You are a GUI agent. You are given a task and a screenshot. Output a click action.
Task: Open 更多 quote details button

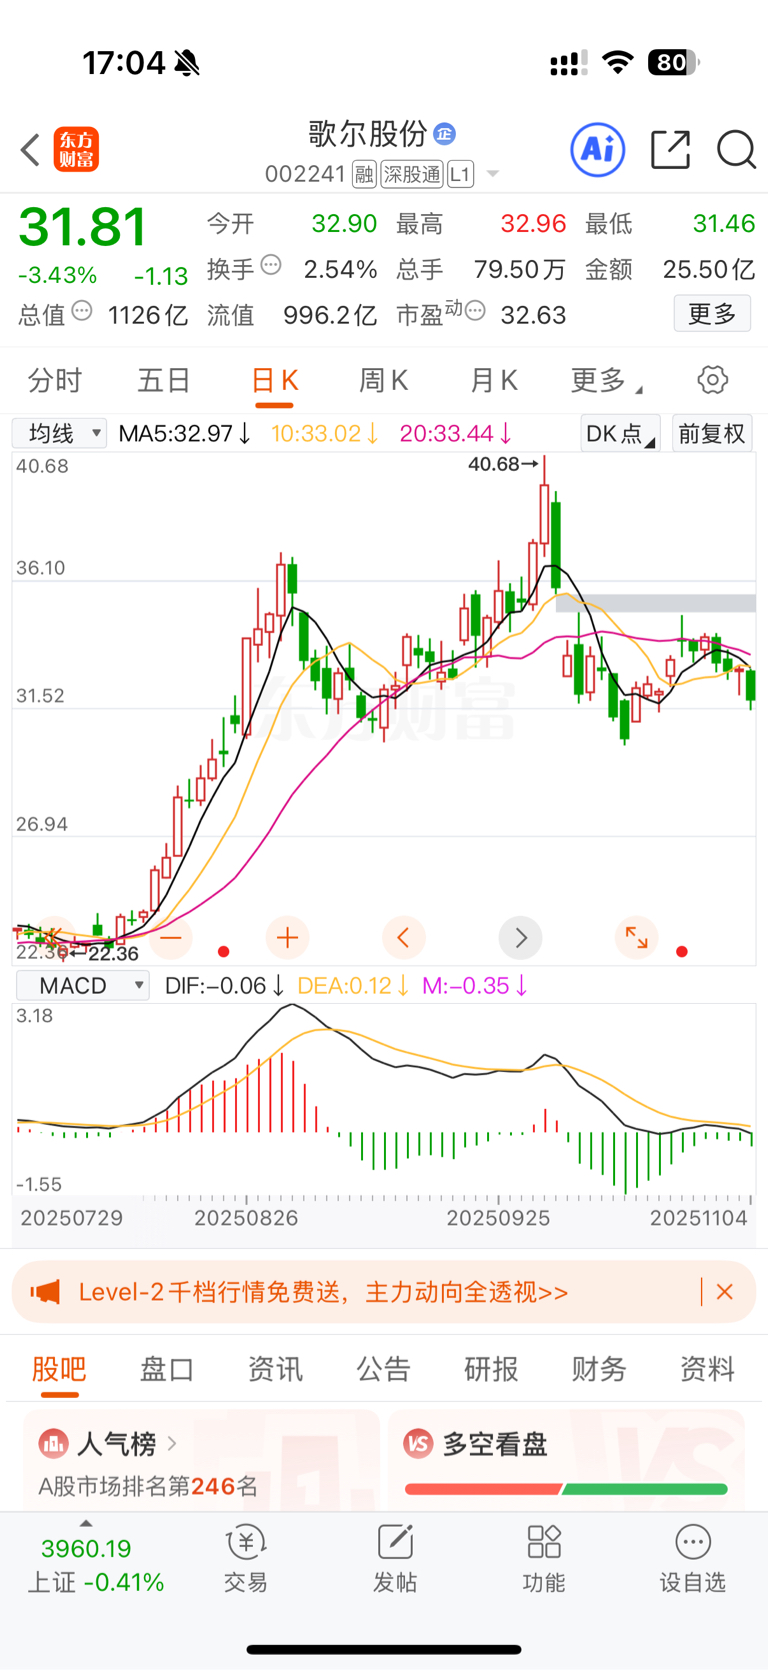[x=712, y=314]
